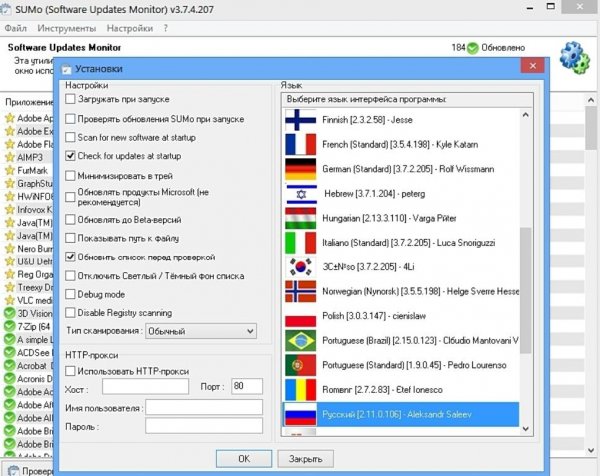
Task: Enable Использовать HTTP-прокси checkbox
Action: (x=70, y=371)
